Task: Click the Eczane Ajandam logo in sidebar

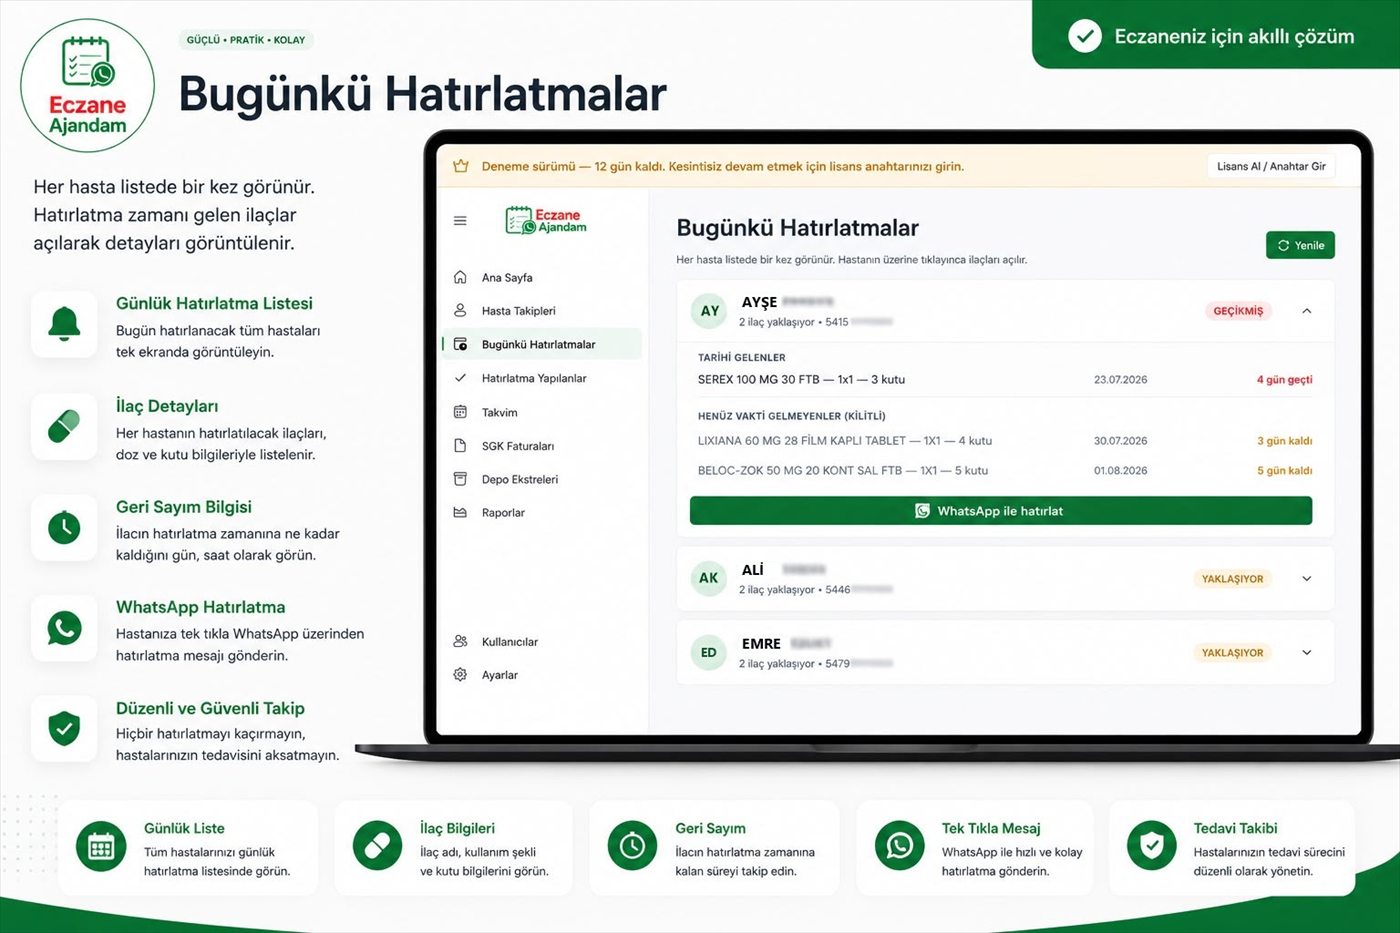Action: point(546,220)
